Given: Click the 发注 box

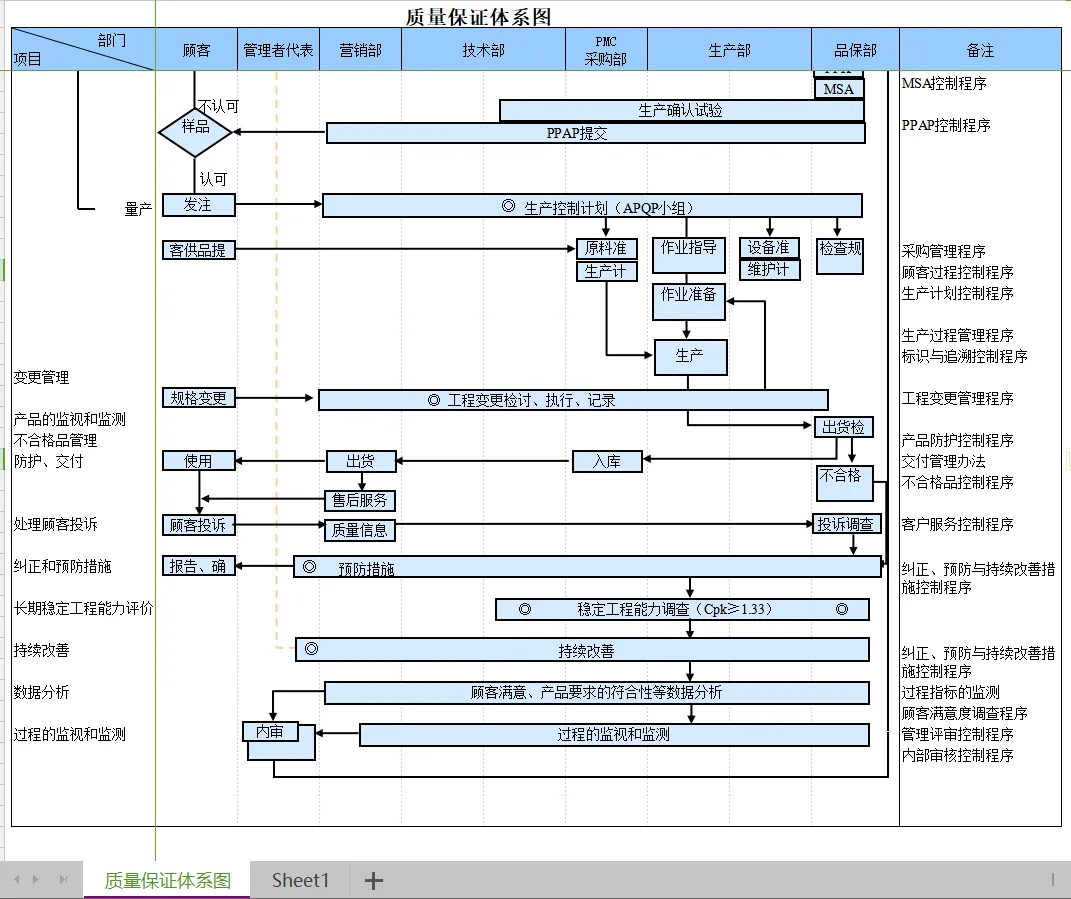Looking at the screenshot, I should (x=199, y=205).
